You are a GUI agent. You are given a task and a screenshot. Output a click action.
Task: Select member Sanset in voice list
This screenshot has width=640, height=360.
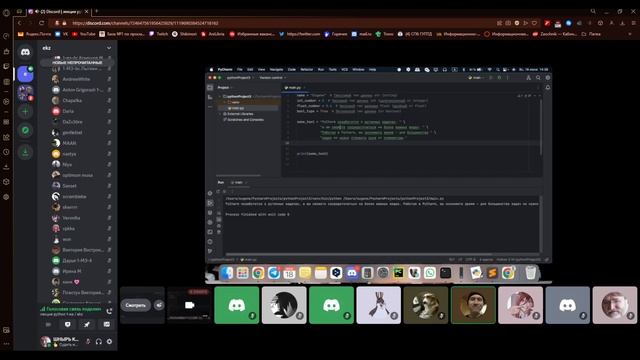(x=82, y=186)
